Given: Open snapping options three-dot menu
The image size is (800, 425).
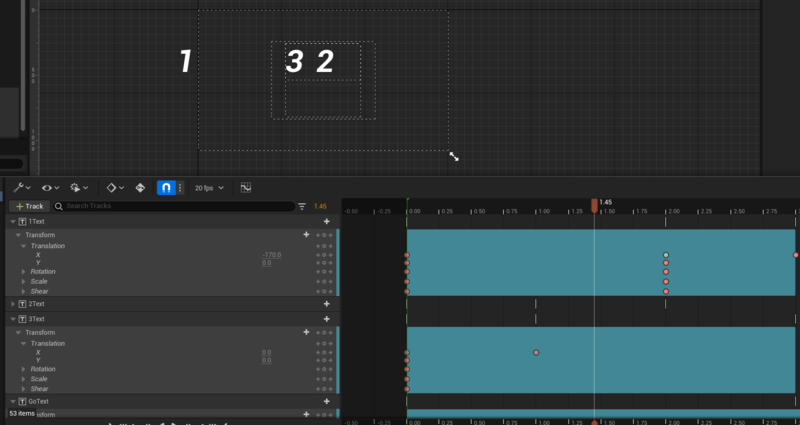Looking at the screenshot, I should (180, 188).
